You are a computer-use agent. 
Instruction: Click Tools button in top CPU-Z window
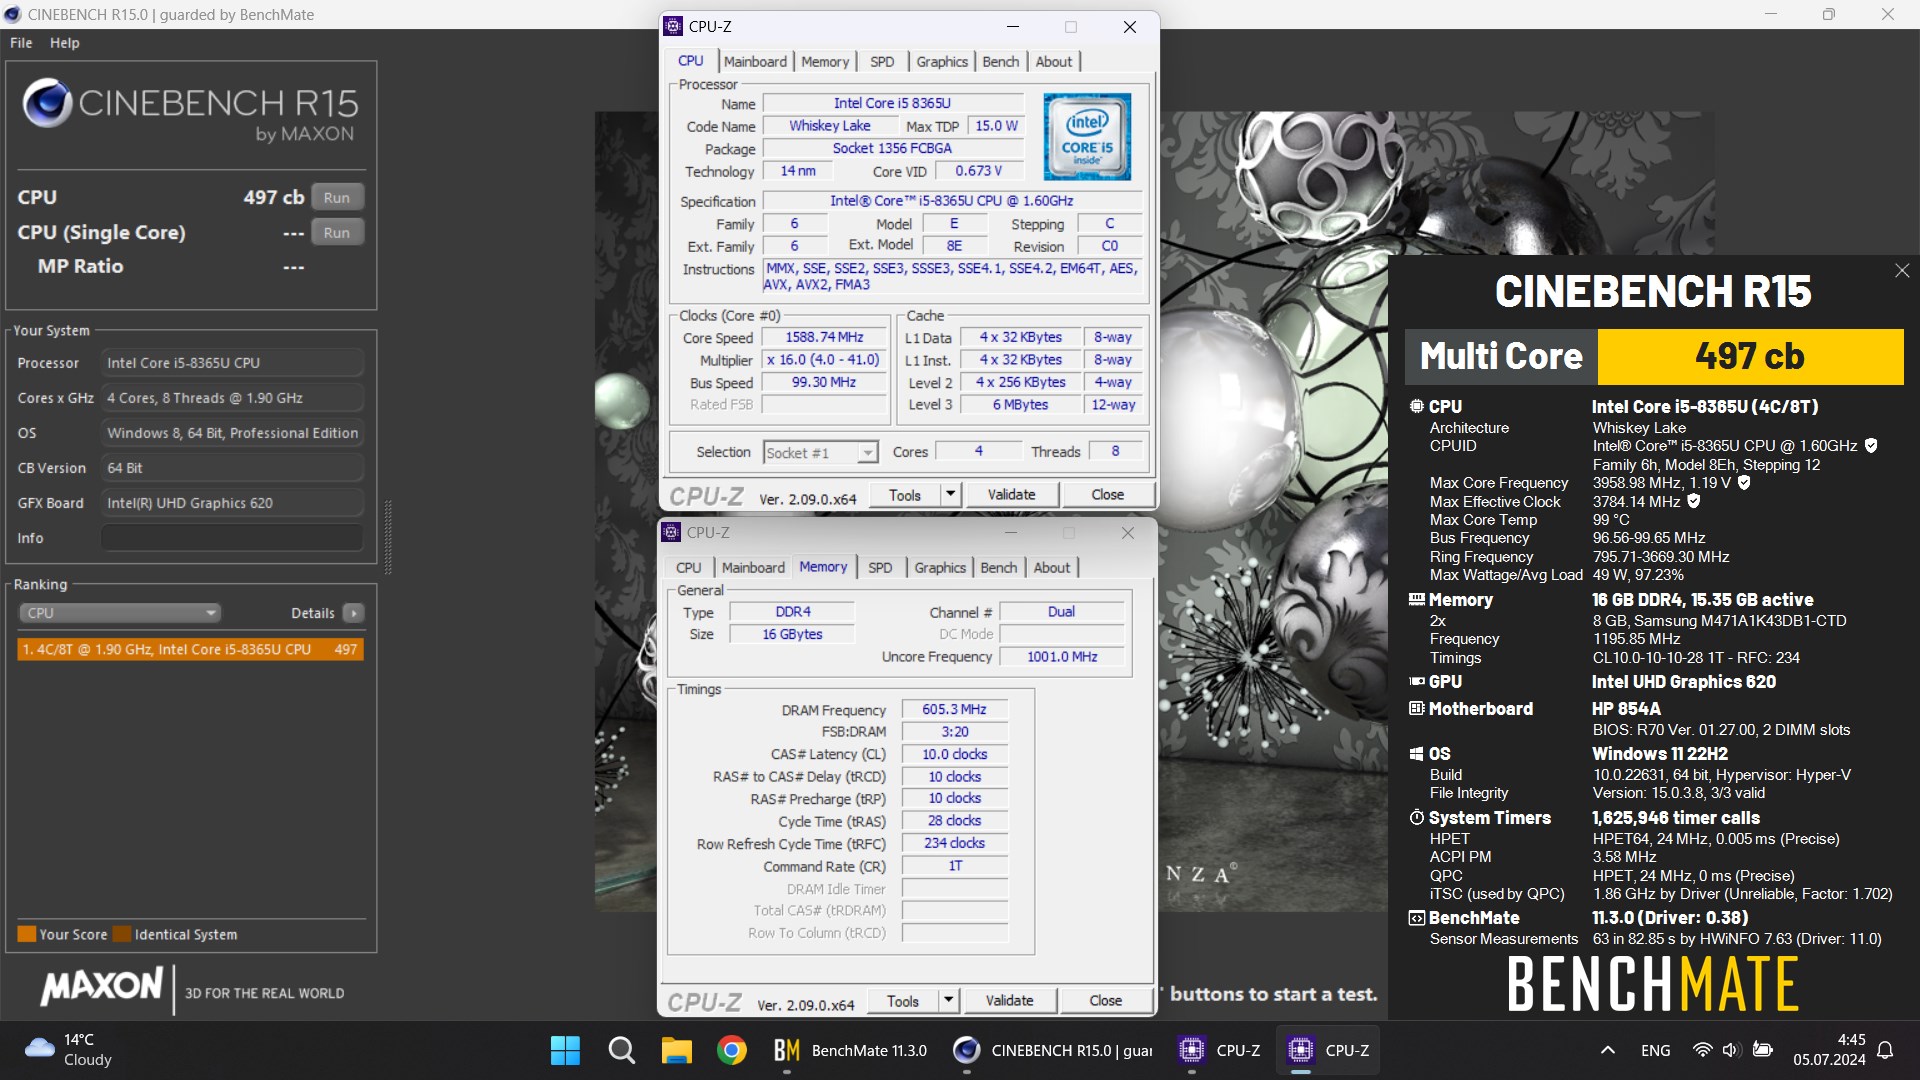point(905,494)
